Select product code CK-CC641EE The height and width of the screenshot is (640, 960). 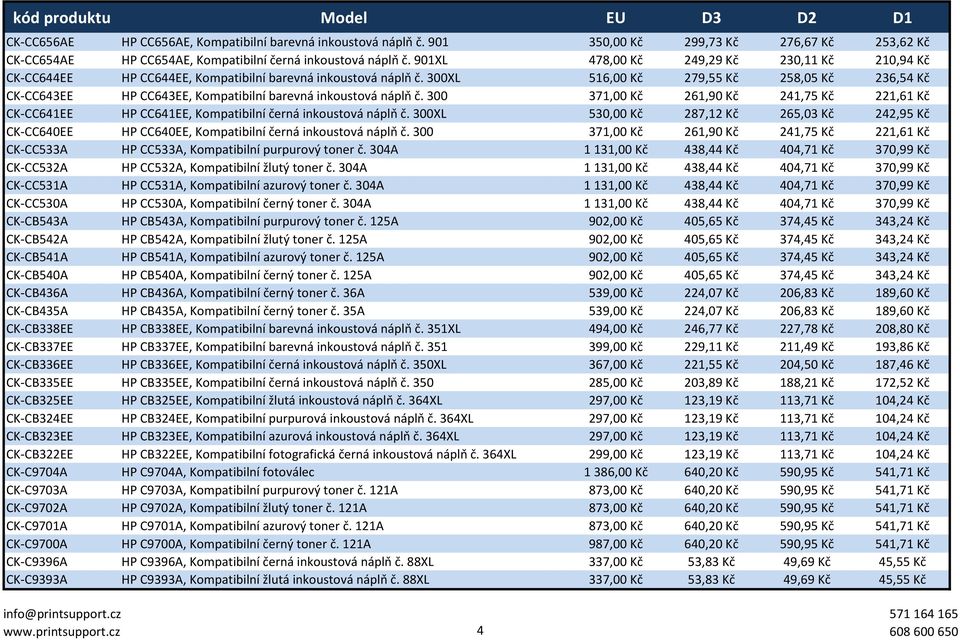click(x=39, y=114)
